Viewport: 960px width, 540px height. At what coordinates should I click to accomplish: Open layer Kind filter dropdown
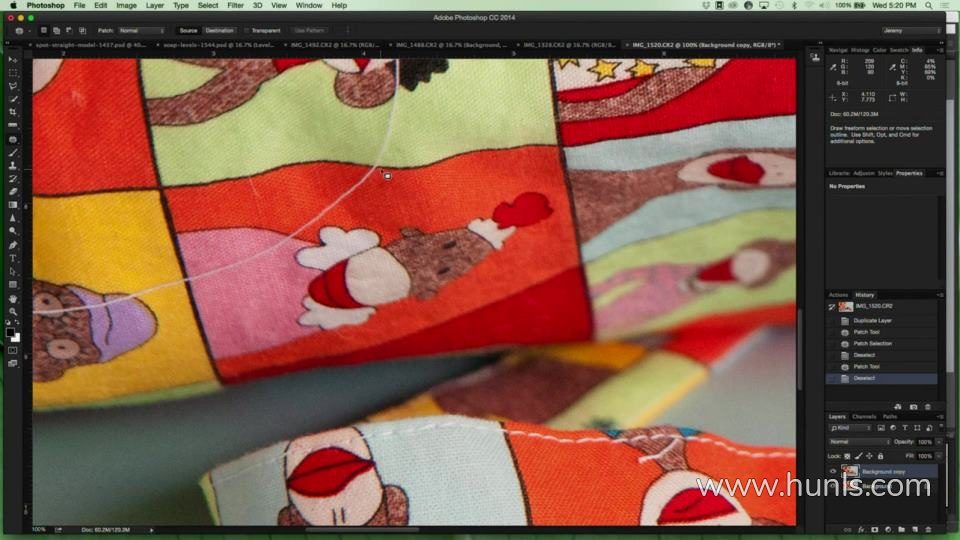click(850, 428)
